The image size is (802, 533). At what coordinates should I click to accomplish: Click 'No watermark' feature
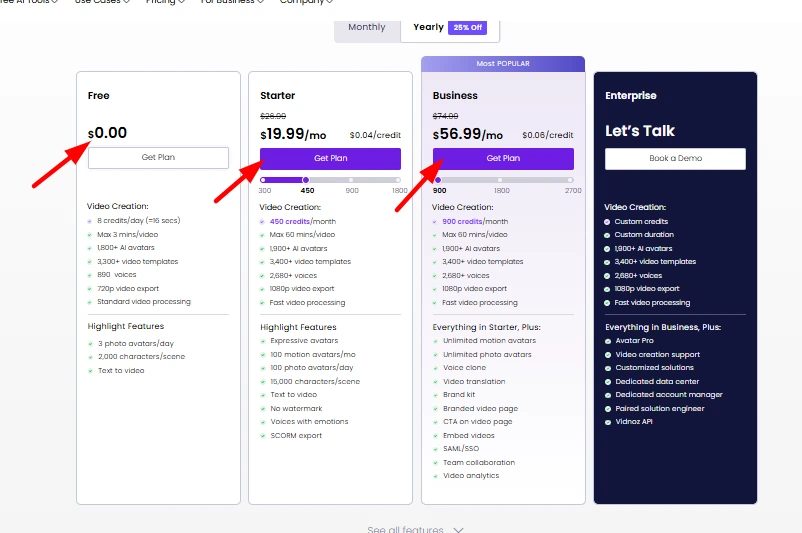click(x=296, y=409)
